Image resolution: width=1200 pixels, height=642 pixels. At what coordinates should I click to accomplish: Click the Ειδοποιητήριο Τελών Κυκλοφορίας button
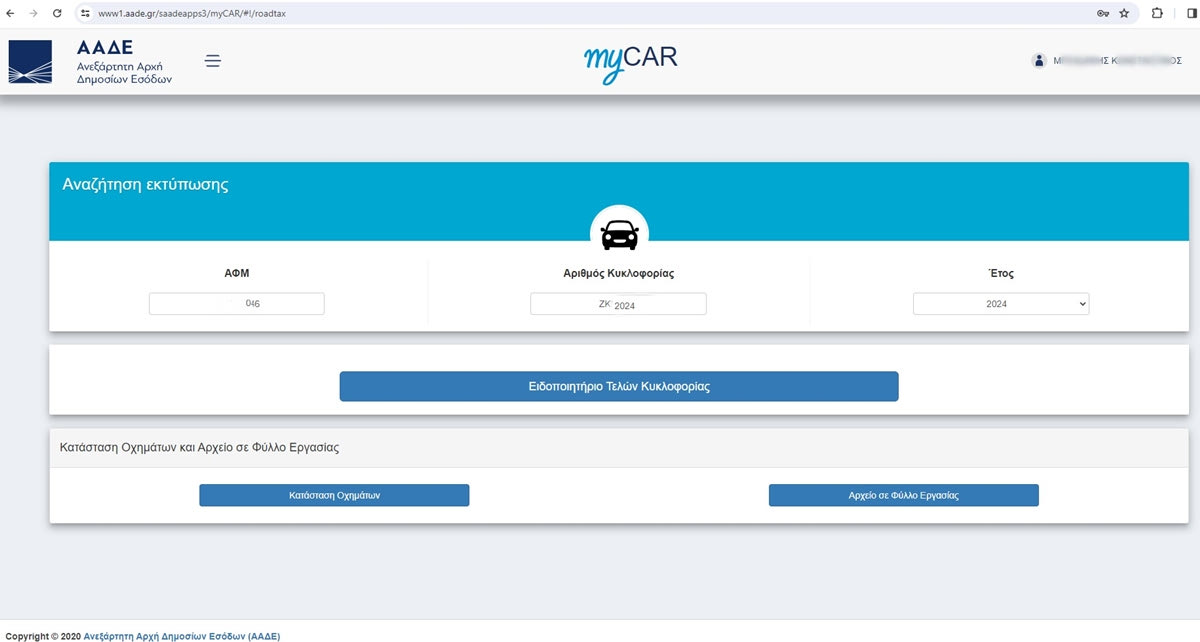tap(619, 386)
